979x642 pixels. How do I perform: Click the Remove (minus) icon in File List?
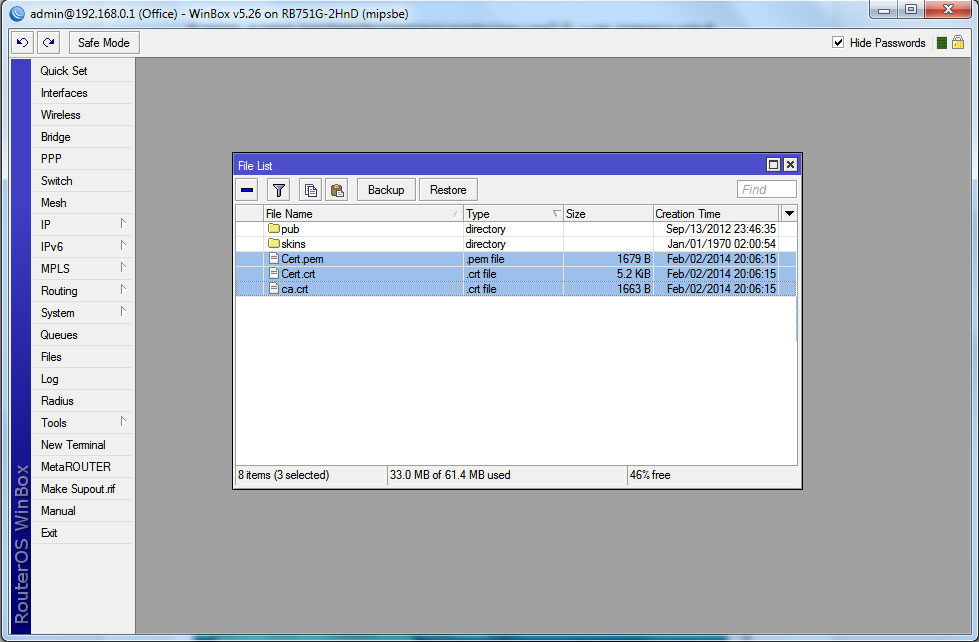248,190
